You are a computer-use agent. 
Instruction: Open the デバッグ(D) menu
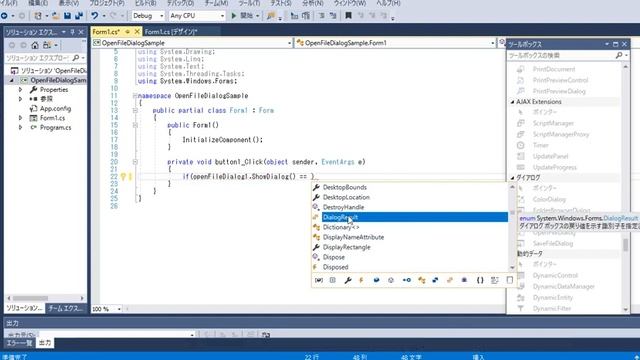tap(180, 3)
